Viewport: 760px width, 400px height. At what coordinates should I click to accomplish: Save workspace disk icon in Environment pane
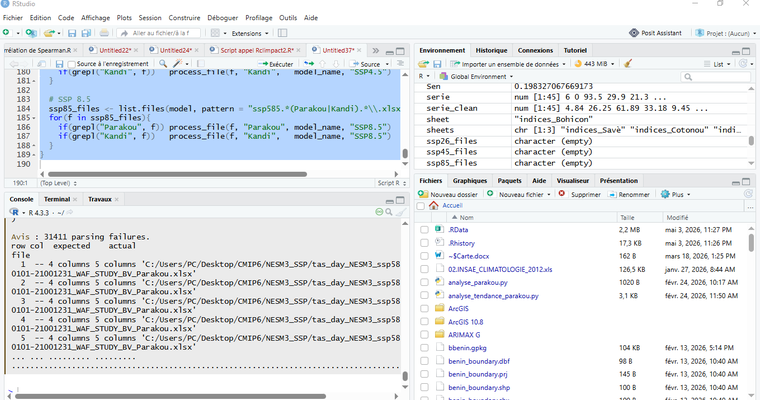pyautogui.click(x=437, y=64)
